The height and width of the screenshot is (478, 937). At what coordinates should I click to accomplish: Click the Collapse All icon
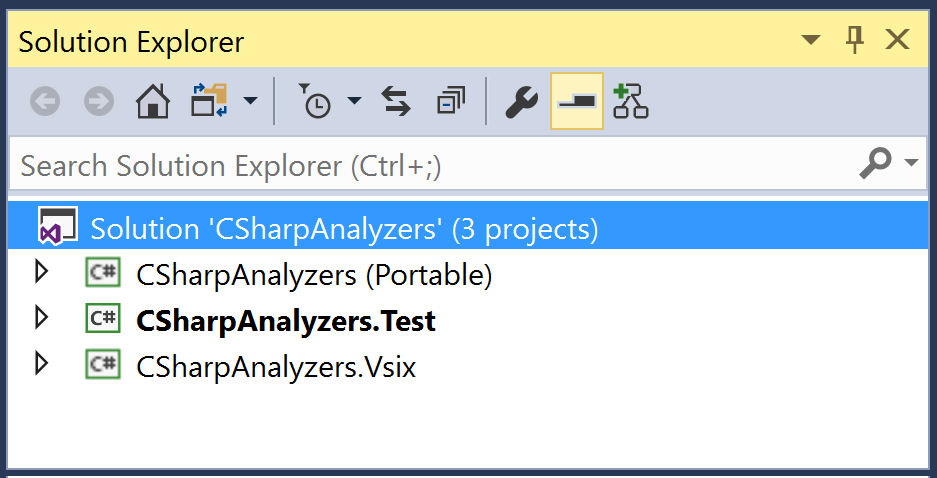click(x=451, y=101)
